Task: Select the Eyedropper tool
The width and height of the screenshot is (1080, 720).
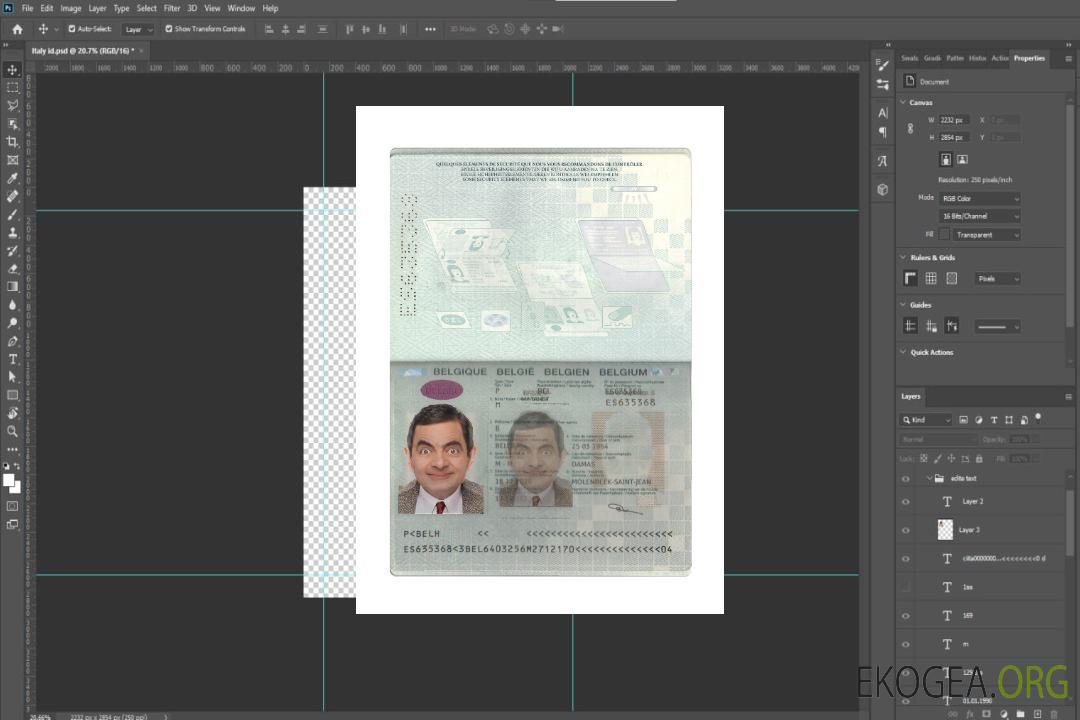Action: (x=12, y=178)
